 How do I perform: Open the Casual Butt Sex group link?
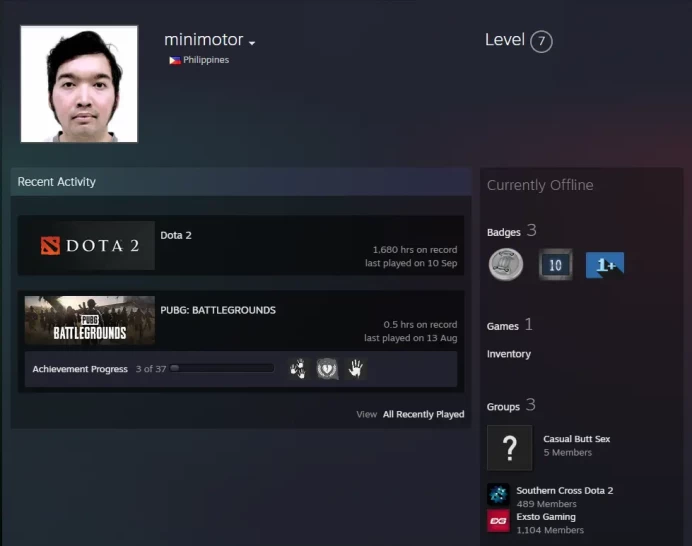pyautogui.click(x=576, y=439)
